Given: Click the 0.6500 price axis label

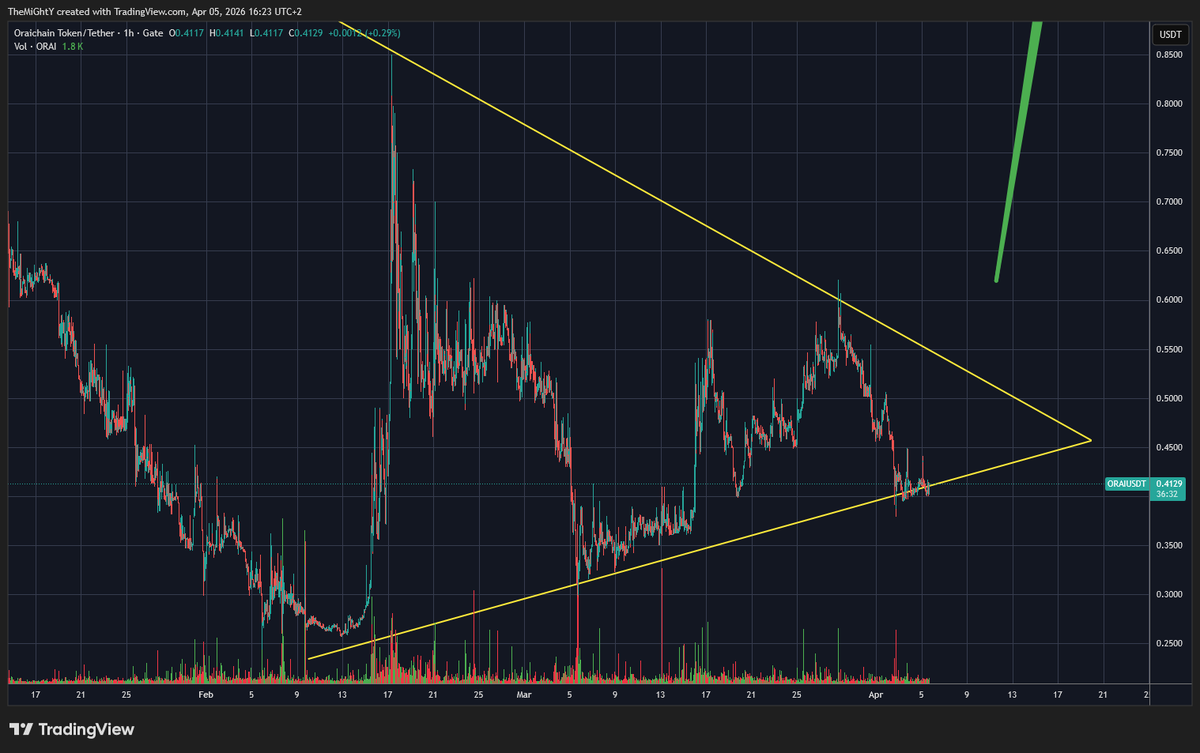Looking at the screenshot, I should click(x=1170, y=251).
